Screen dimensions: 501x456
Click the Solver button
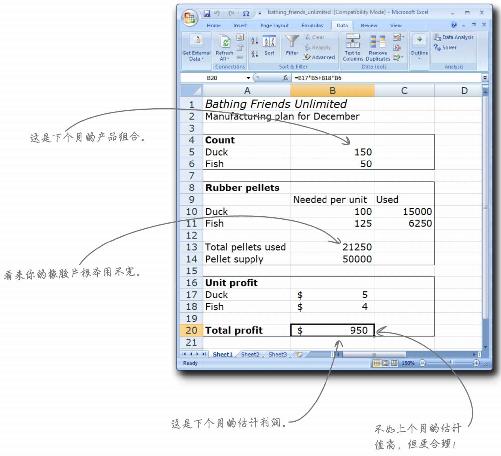(x=445, y=47)
